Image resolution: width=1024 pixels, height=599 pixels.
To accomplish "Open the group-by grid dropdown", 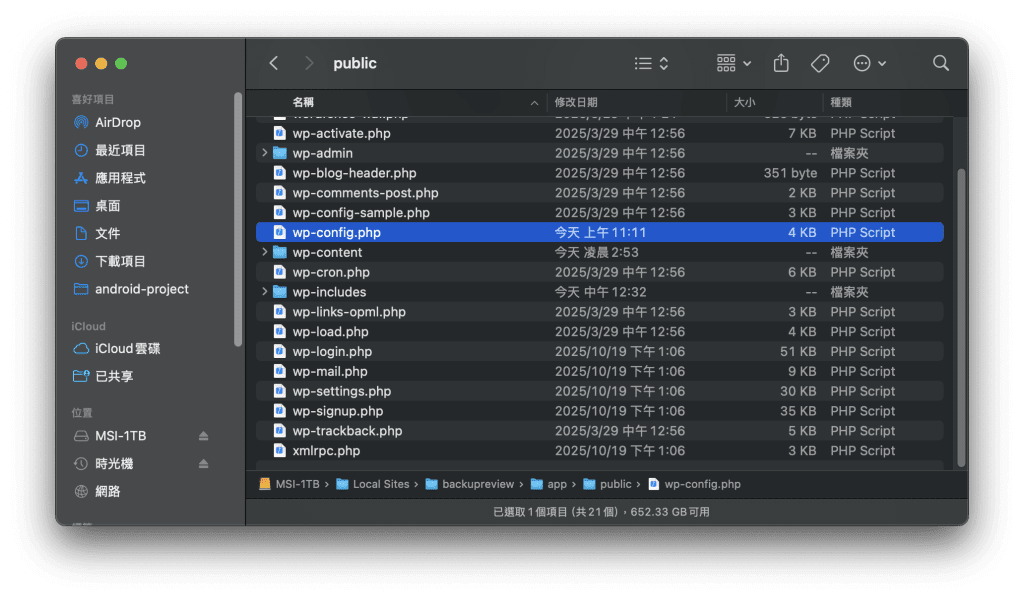I will [x=734, y=63].
